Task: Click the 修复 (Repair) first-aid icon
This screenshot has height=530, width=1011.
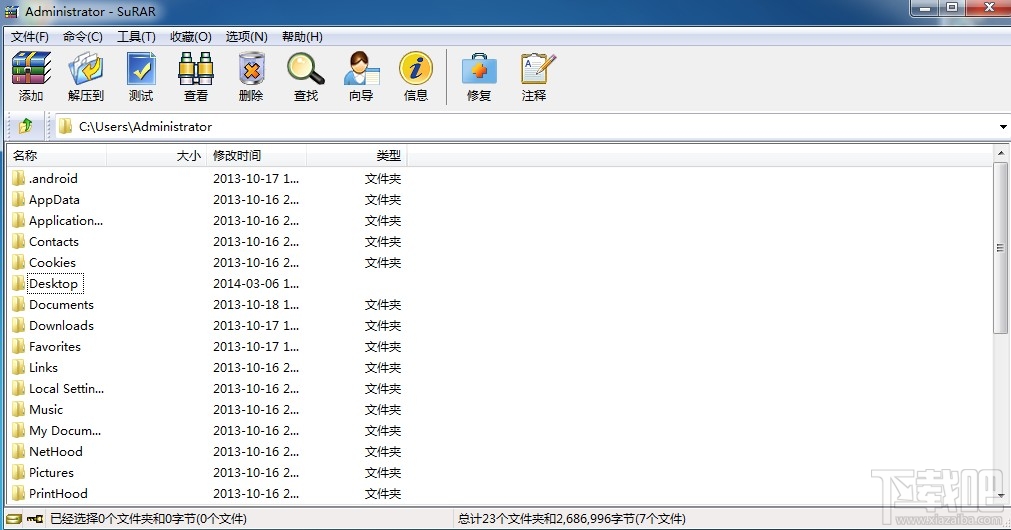Action: click(479, 76)
